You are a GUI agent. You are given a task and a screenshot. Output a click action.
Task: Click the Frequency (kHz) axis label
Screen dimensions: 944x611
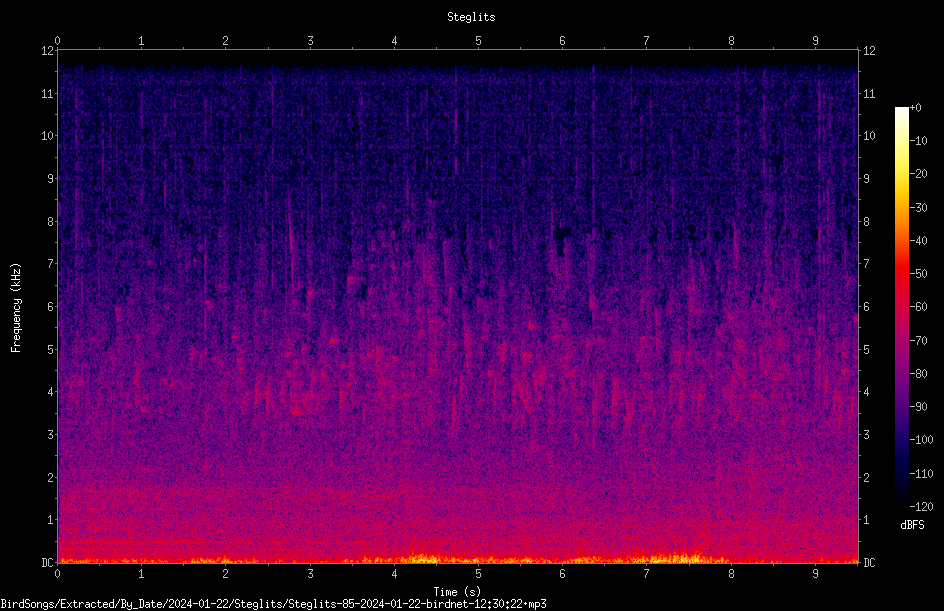tap(16, 308)
